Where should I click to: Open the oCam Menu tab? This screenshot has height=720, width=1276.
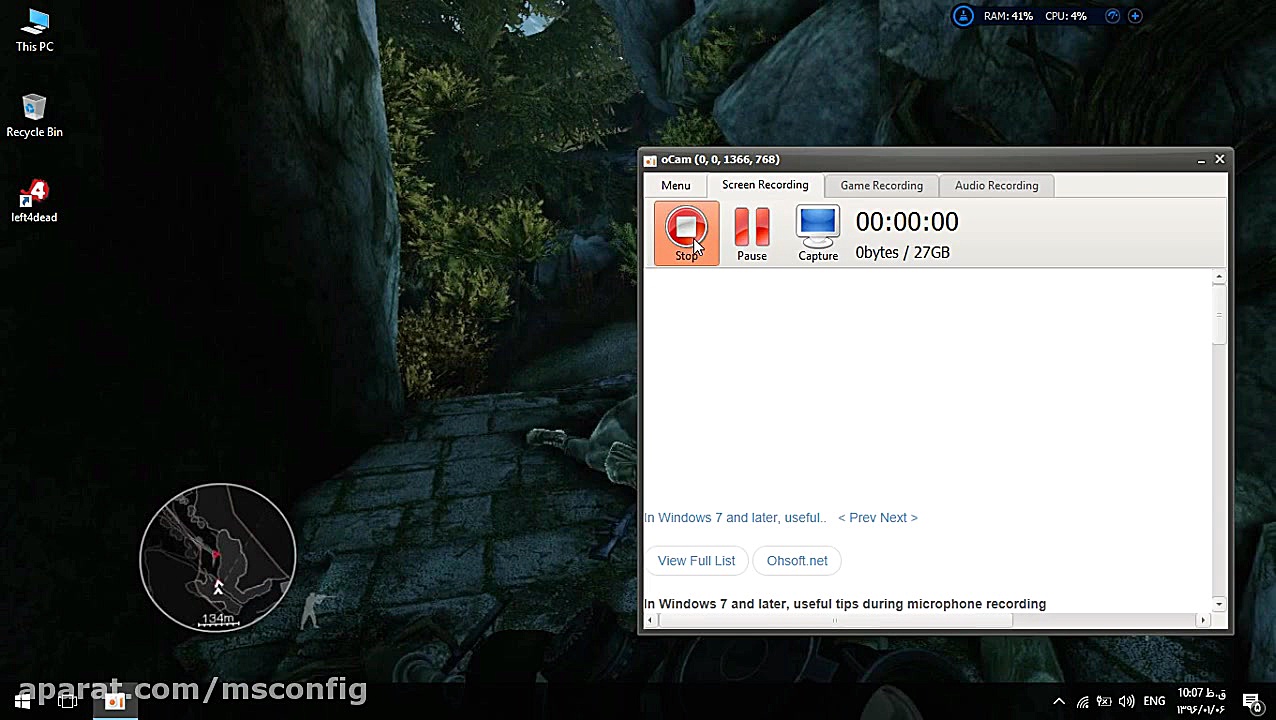pyautogui.click(x=676, y=186)
